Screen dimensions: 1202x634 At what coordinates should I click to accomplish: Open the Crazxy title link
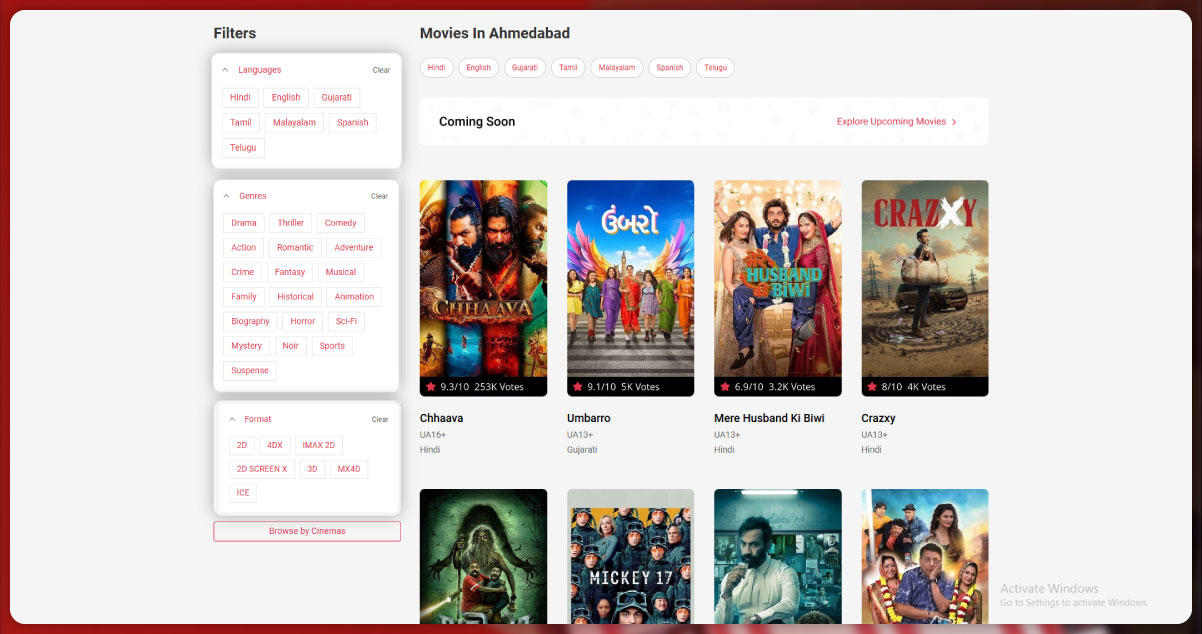pyautogui.click(x=878, y=418)
